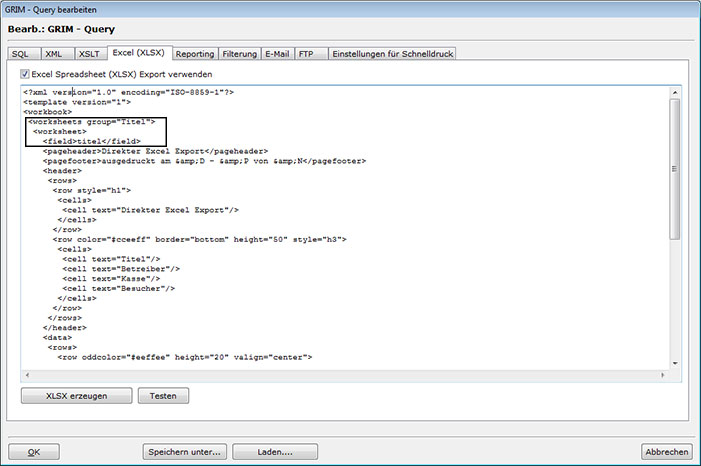The image size is (701, 466).
Task: Select the FTP tab
Action: (x=308, y=54)
